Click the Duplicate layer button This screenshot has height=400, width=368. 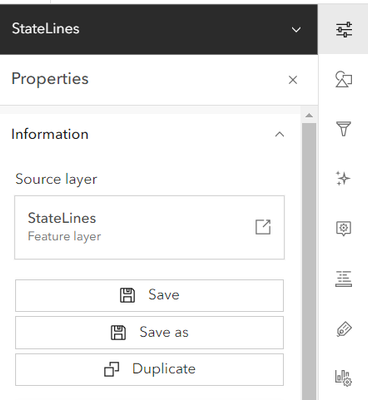[149, 370]
